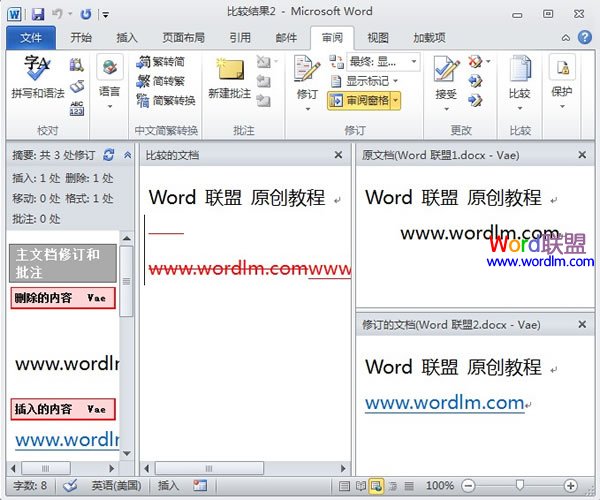
Task: Open the Reject dropdown arrow
Action: point(488,62)
